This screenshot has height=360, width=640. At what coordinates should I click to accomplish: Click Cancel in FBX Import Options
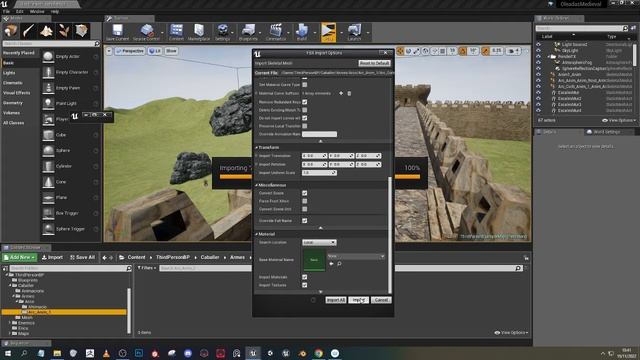381,300
